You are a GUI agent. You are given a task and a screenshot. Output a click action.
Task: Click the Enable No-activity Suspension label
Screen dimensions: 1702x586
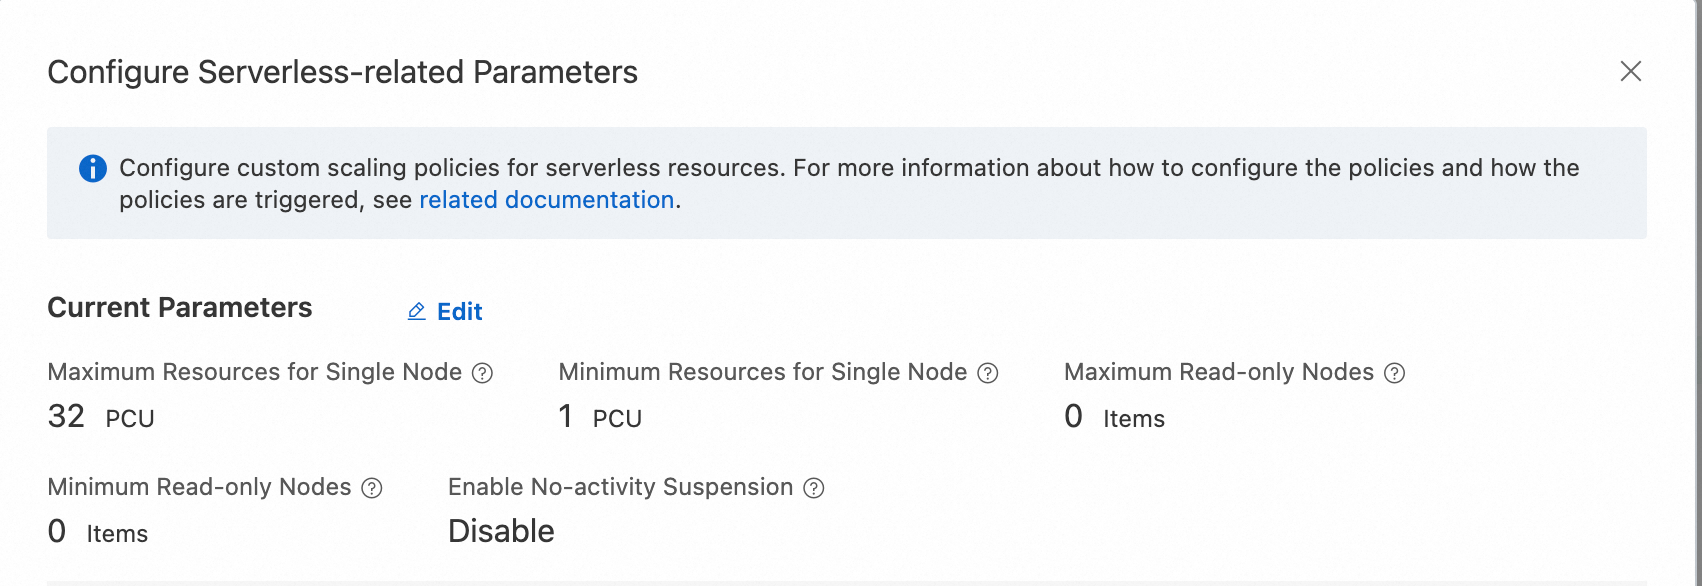tap(620, 487)
